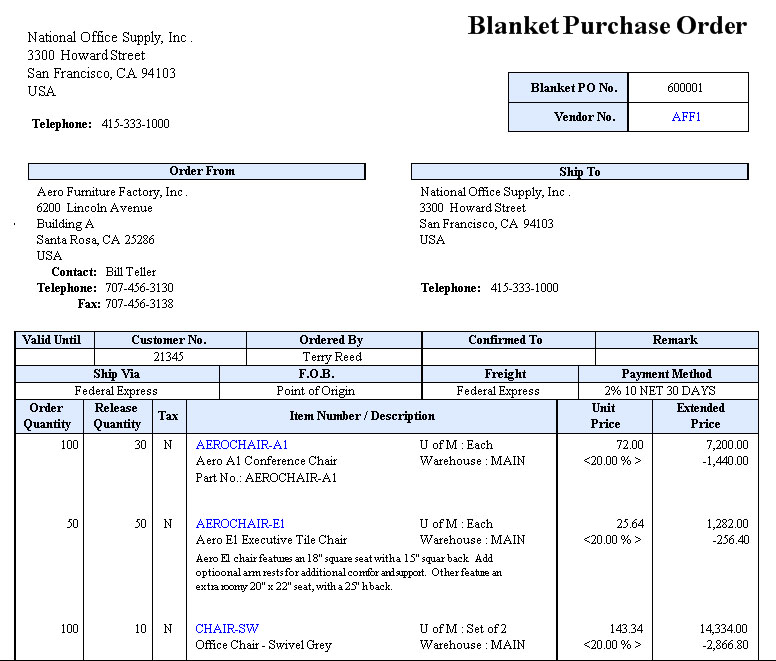The image size is (776, 661).
Task: Click the Item Number / Description column header
Action: click(x=362, y=416)
